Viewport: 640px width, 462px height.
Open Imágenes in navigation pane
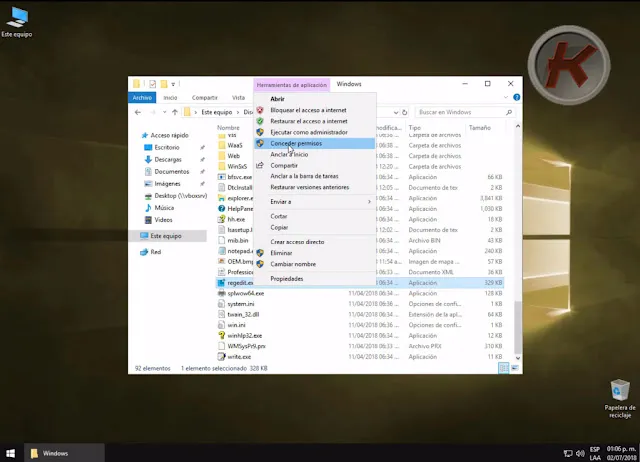point(167,184)
